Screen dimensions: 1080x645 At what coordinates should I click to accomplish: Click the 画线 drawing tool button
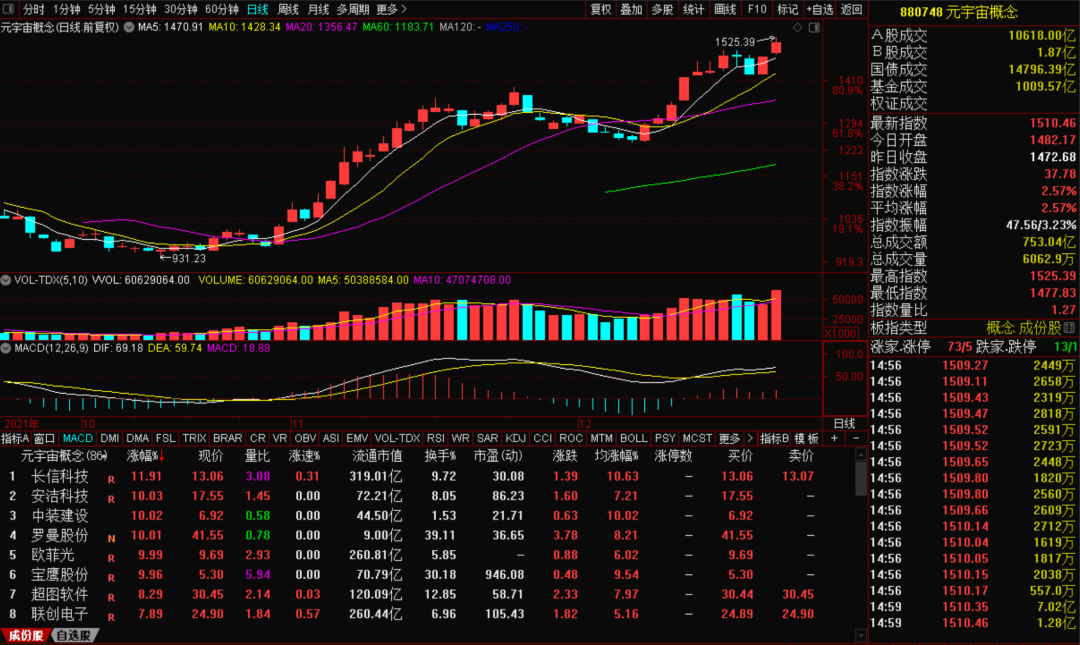click(x=725, y=9)
